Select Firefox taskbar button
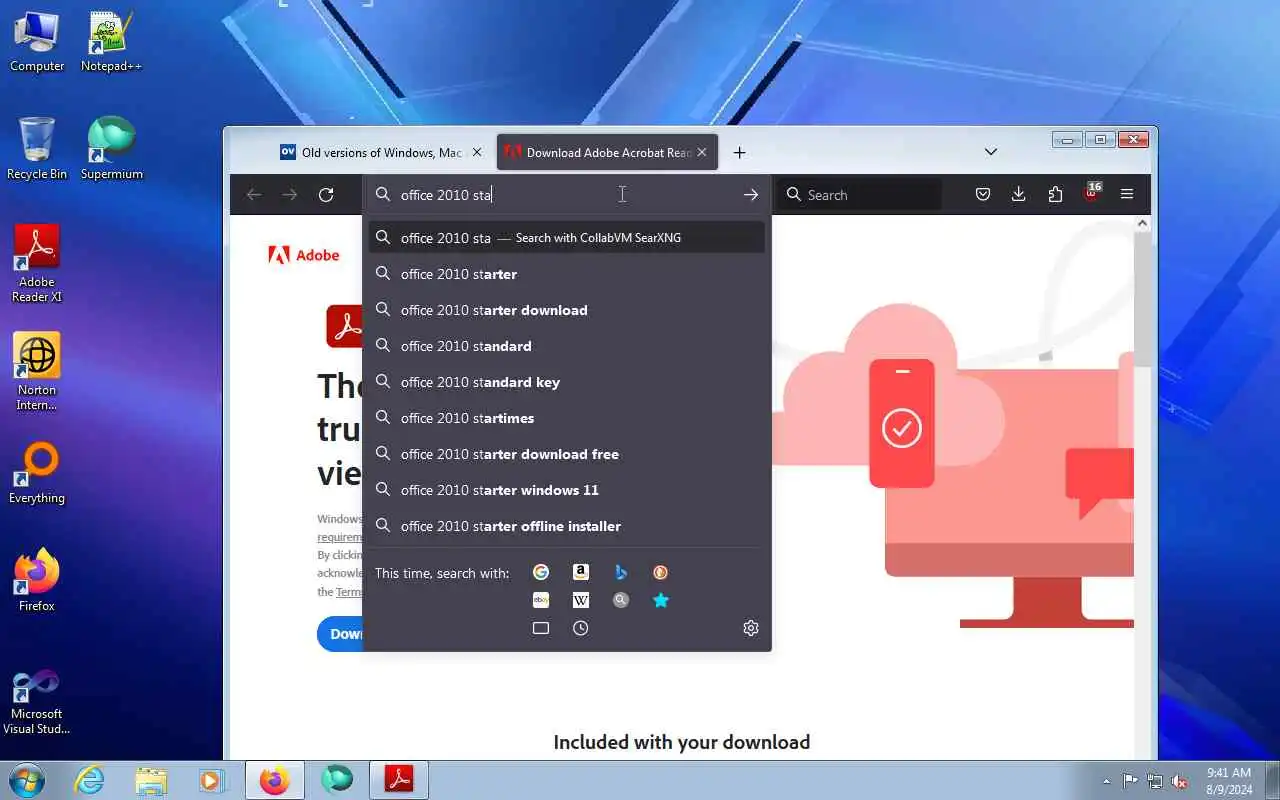Viewport: 1280px width, 800px height. click(274, 780)
